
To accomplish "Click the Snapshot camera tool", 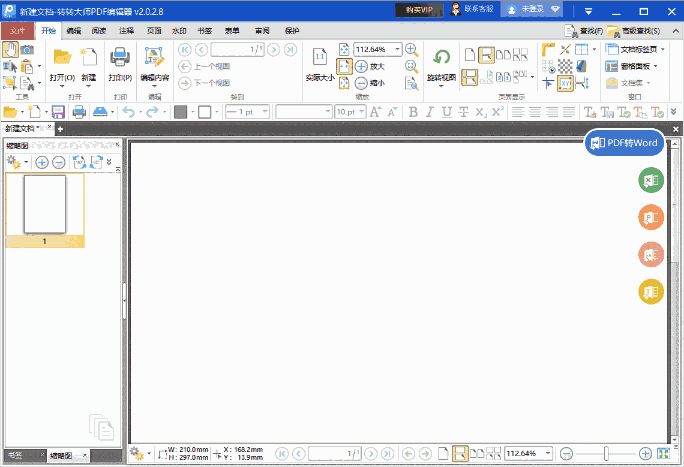I will click(x=28, y=49).
